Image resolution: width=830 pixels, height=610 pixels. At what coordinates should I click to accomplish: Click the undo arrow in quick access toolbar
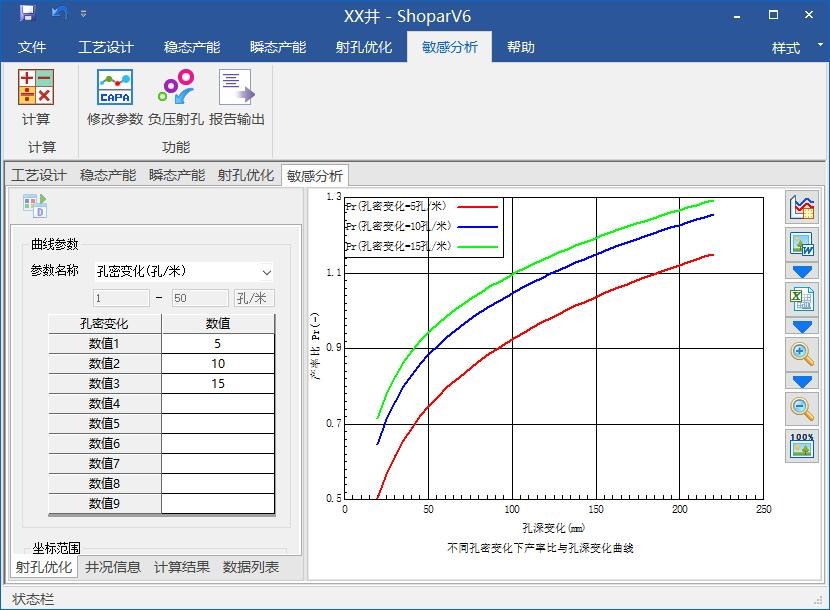[x=58, y=14]
